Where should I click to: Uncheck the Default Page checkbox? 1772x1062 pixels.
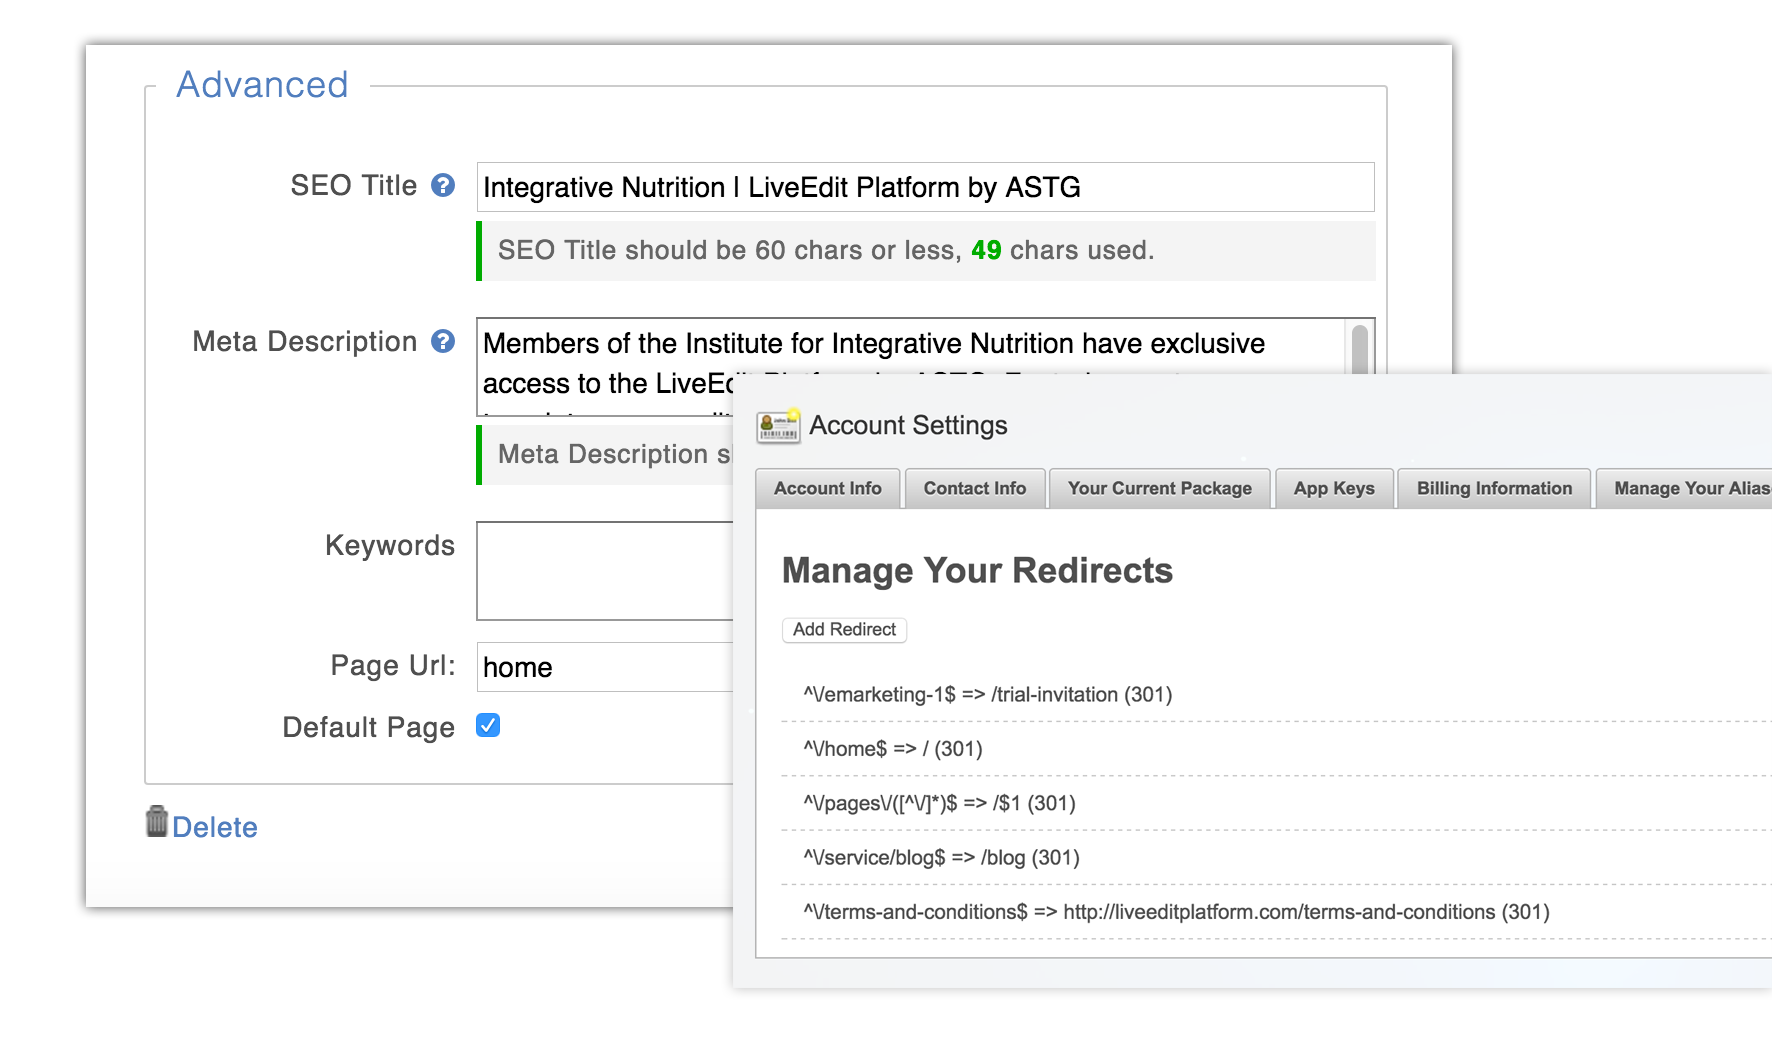tap(488, 725)
